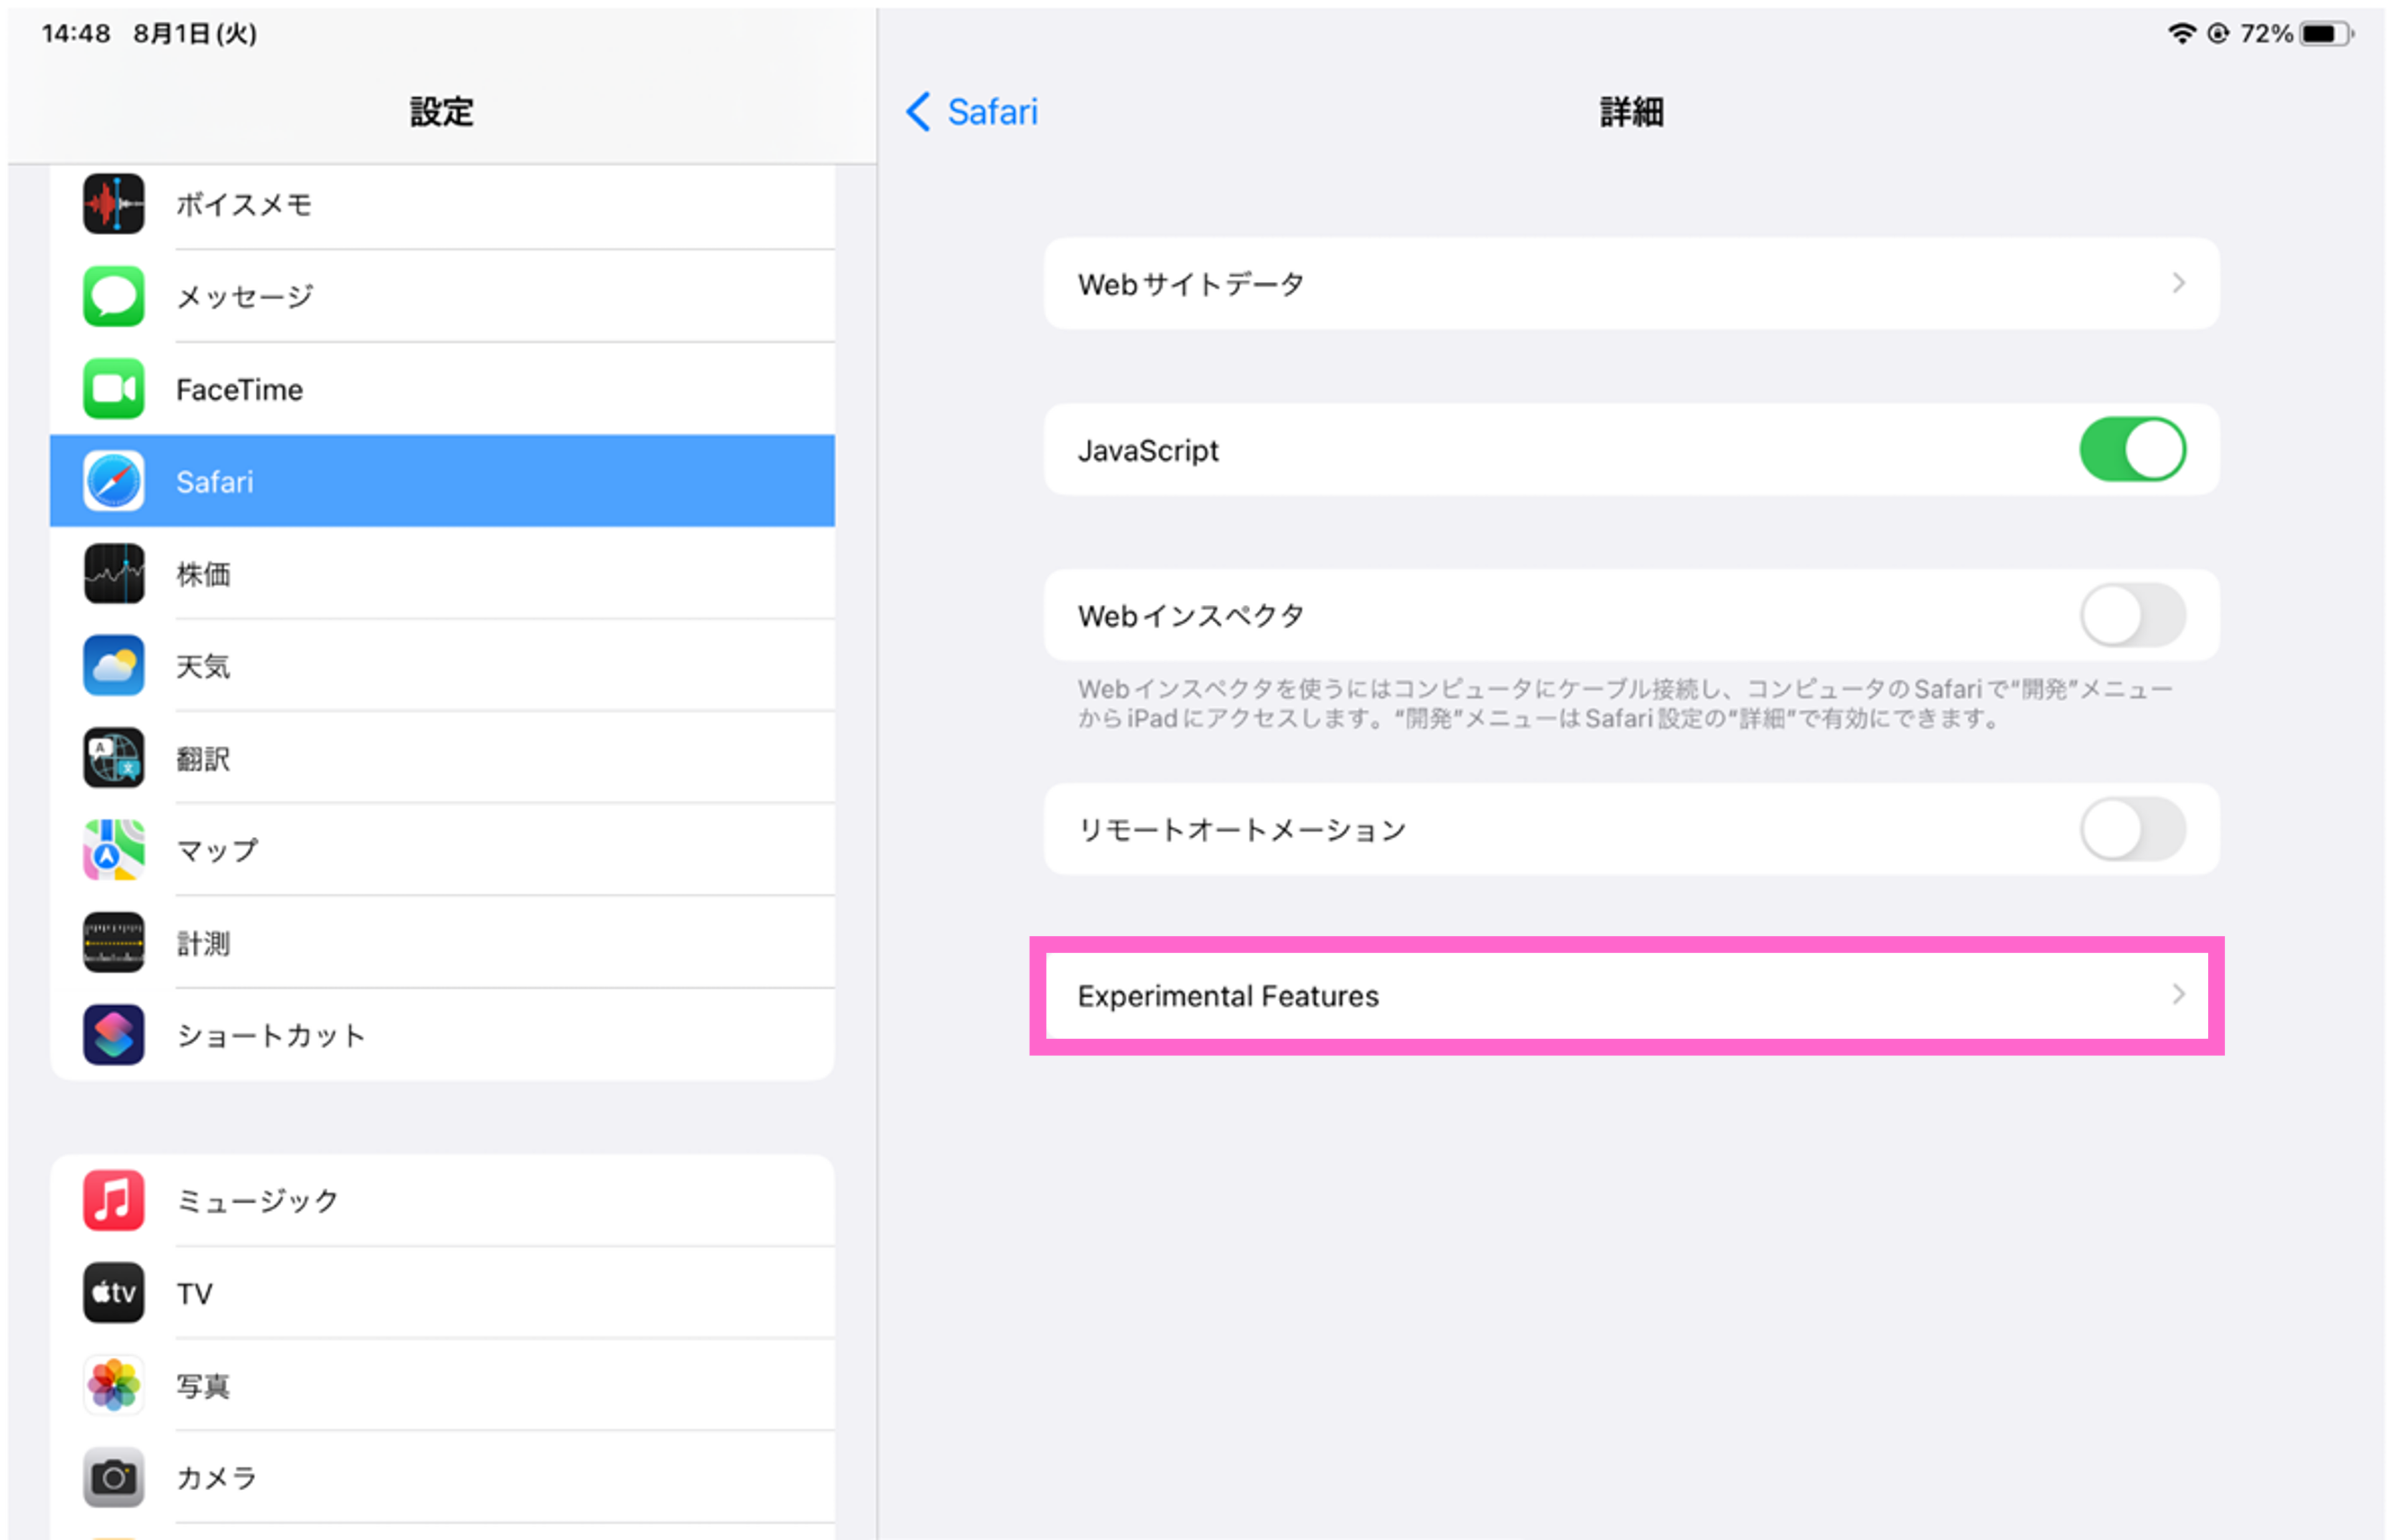Go back via Safari link text
The image size is (2392, 1540).
(992, 112)
